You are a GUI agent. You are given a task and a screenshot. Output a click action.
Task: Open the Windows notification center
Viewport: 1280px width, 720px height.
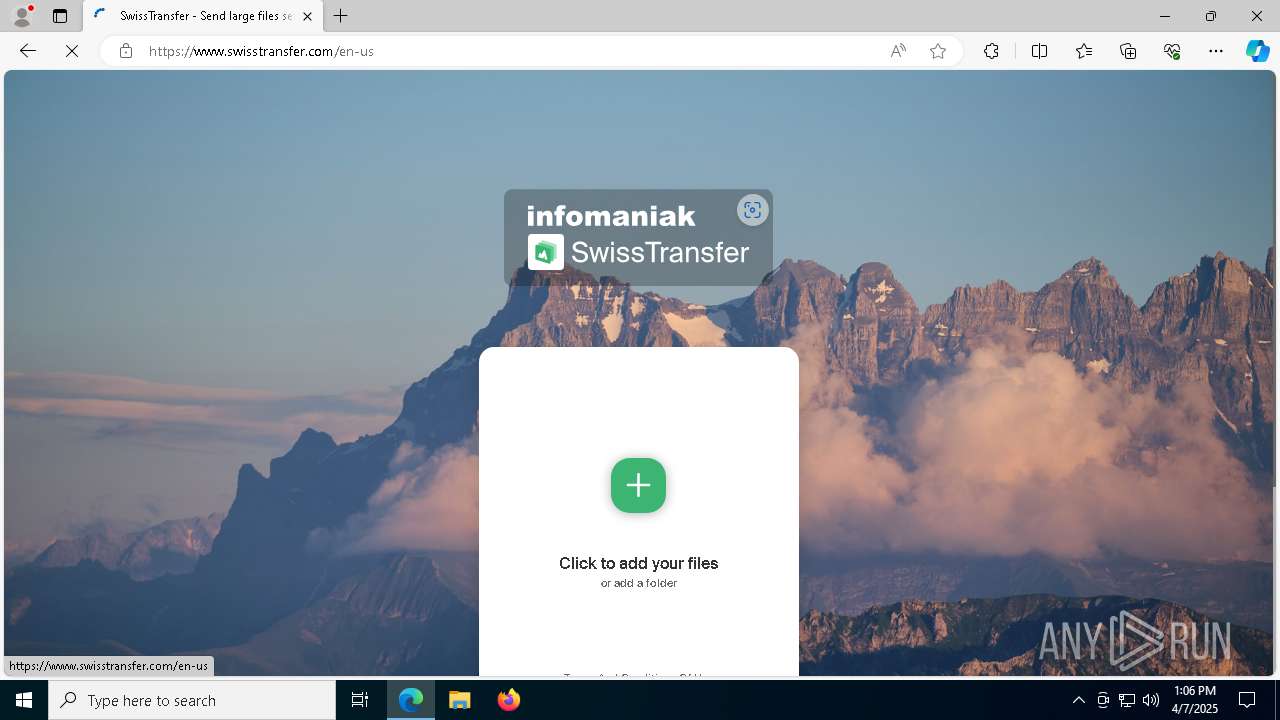coord(1247,700)
